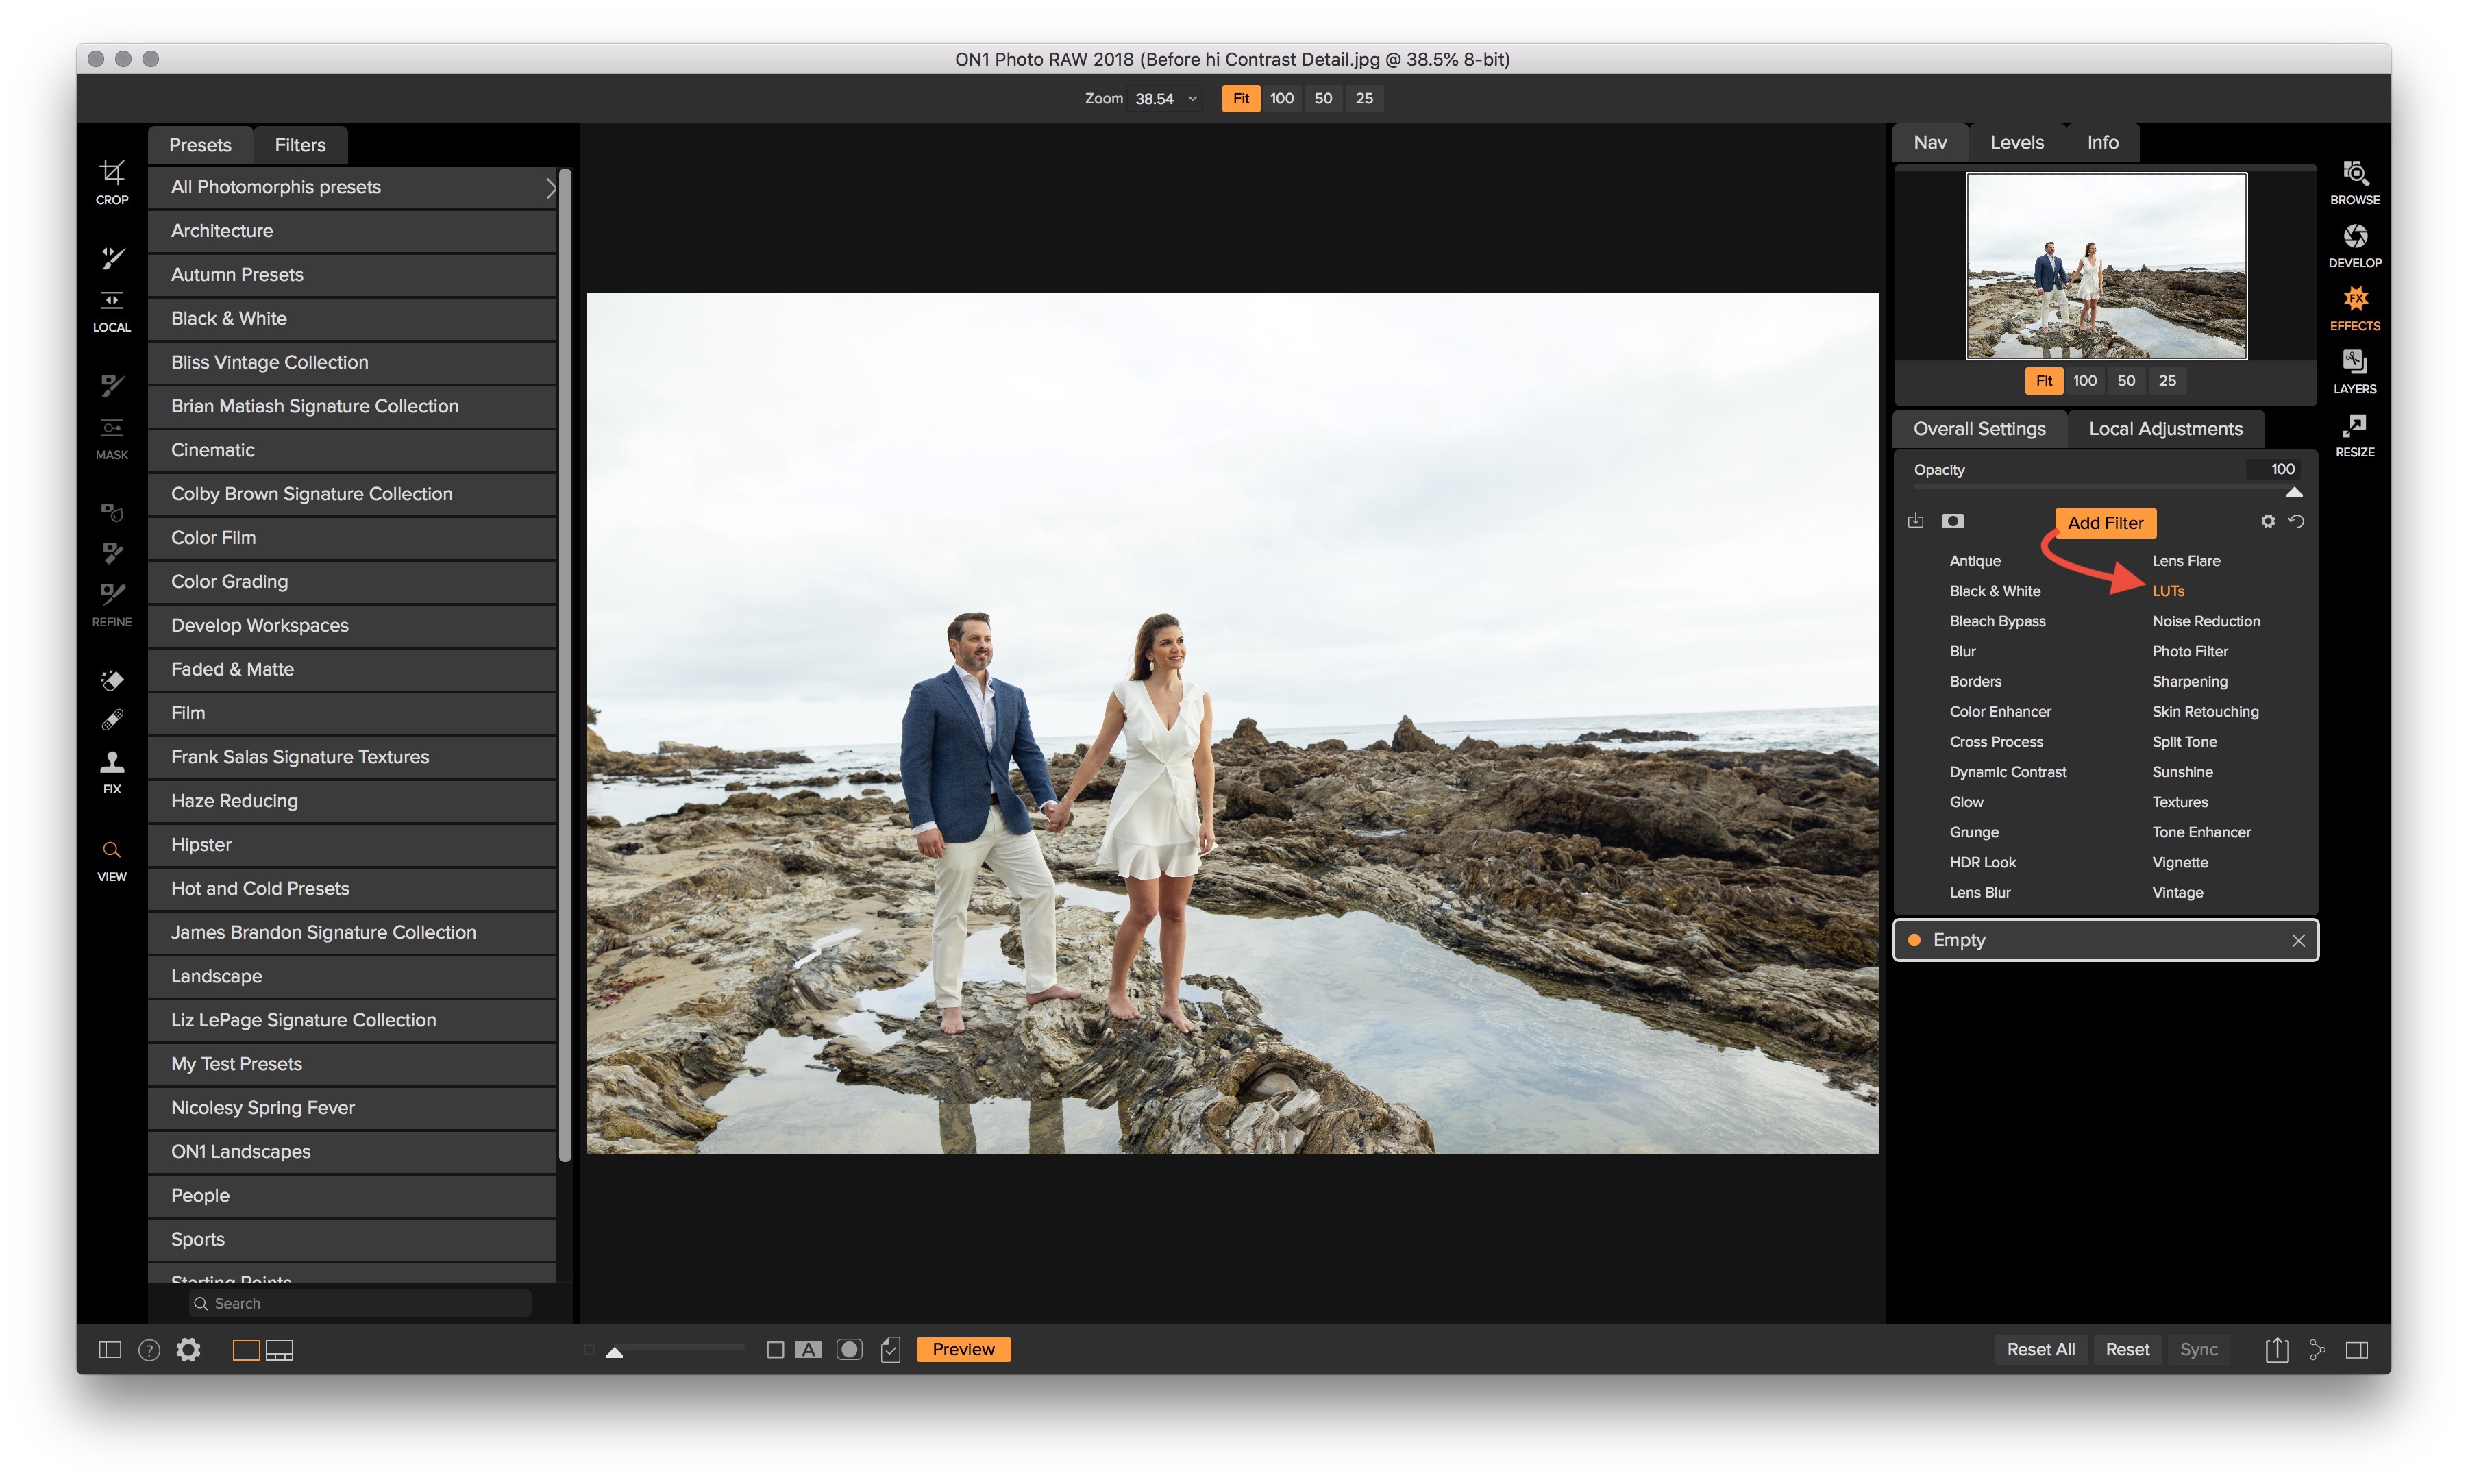Click the Sync button
This screenshot has height=1484, width=2468.
(2198, 1350)
